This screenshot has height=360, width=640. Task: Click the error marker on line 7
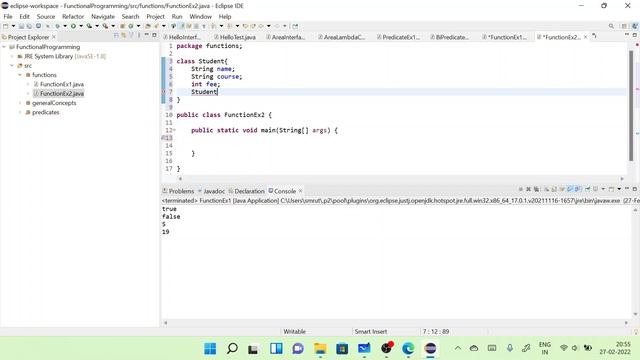pyautogui.click(x=164, y=92)
